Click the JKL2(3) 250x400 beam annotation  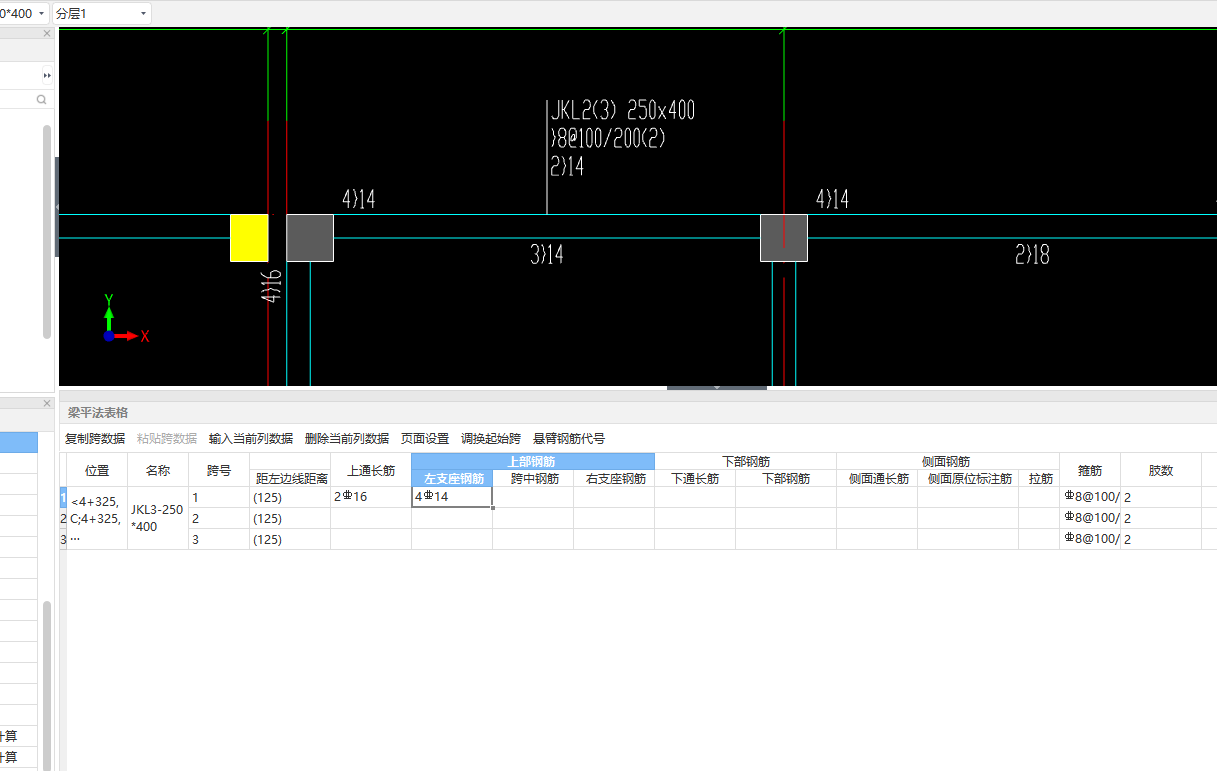tap(622, 110)
